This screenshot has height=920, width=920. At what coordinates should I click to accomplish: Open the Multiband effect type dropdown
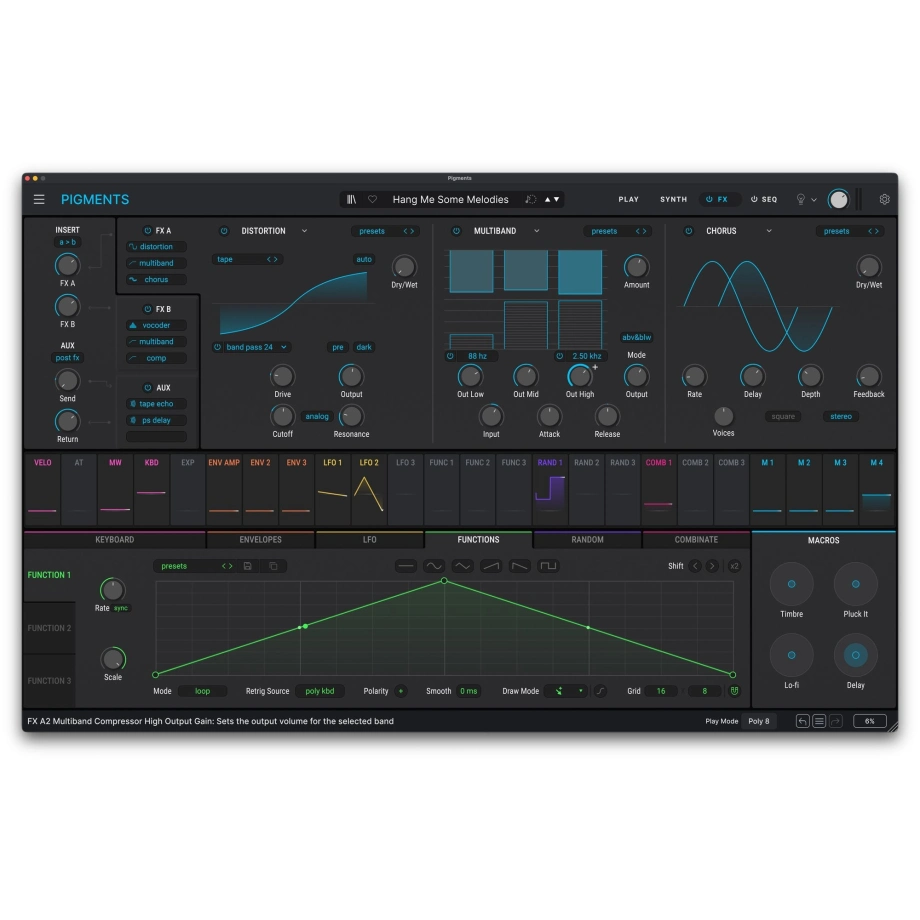pyautogui.click(x=536, y=231)
